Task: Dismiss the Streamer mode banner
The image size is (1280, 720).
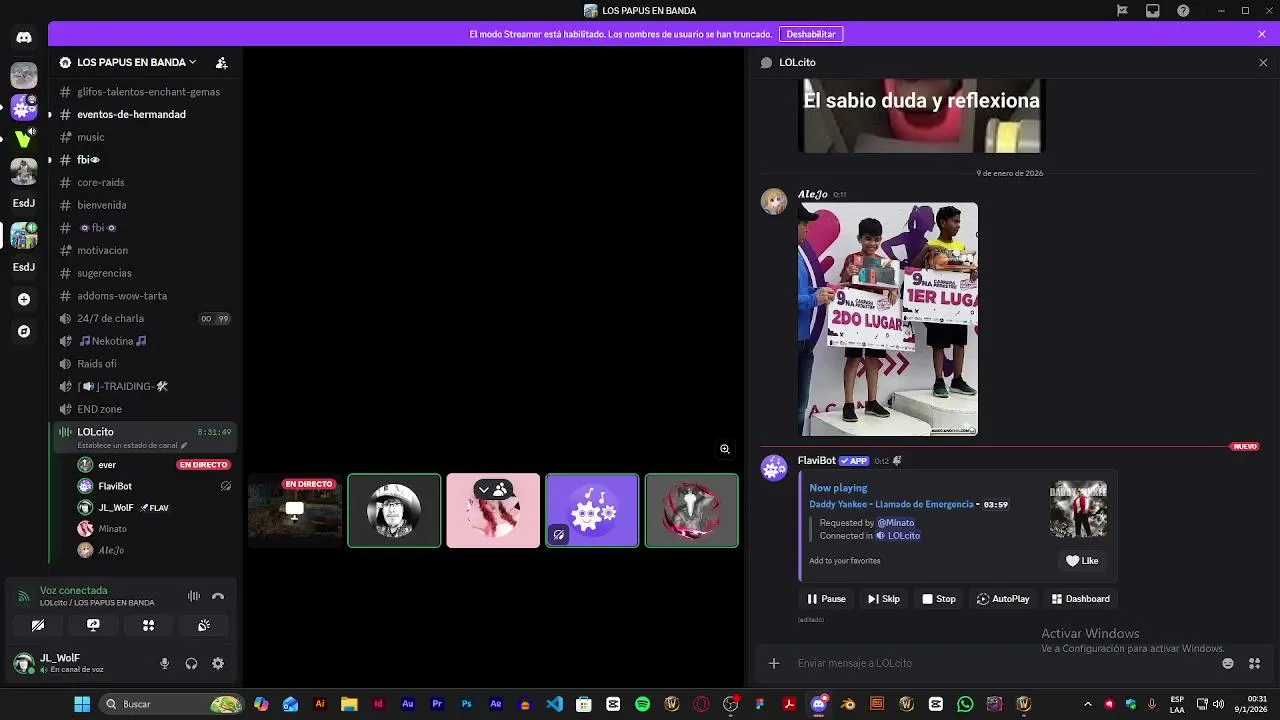Action: point(1262,34)
